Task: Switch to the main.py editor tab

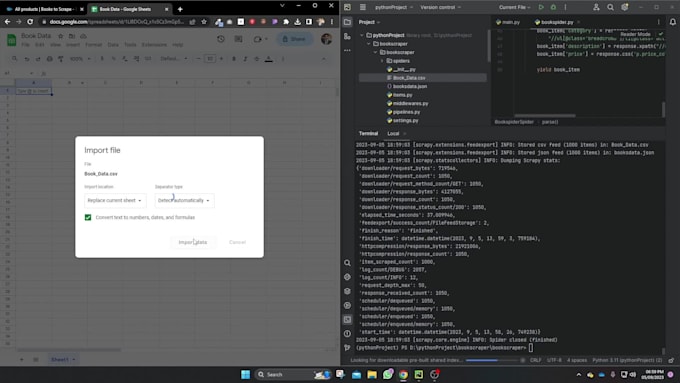Action: 508,22
